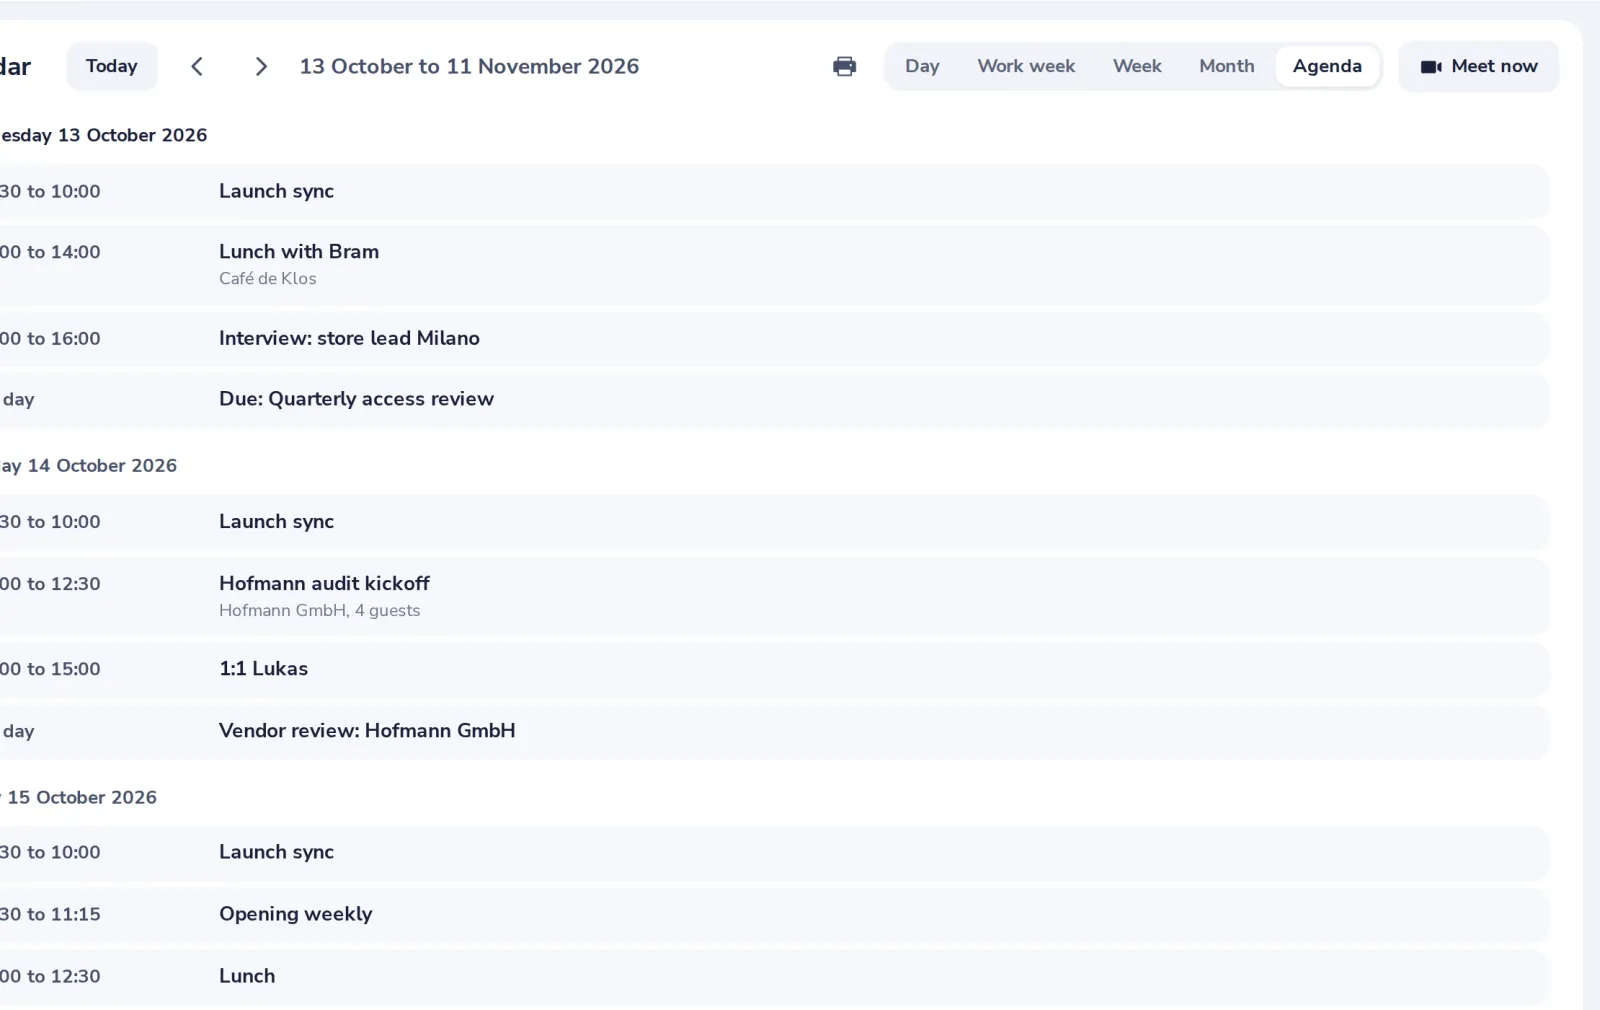Switch to Work week view
Screen dimensions: 1600x1010
point(1026,66)
